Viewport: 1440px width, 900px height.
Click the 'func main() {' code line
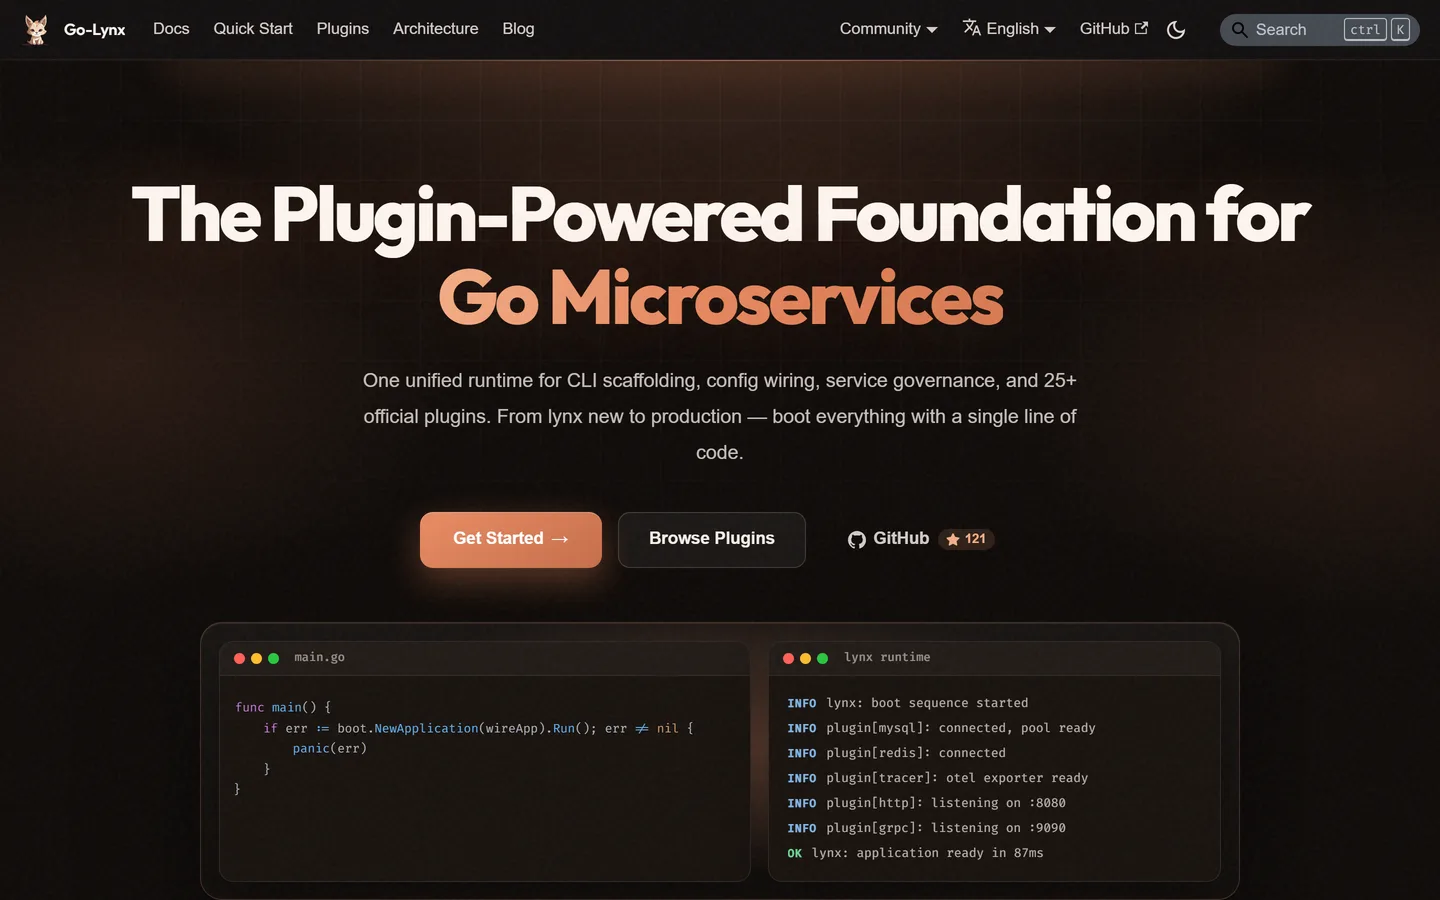283,707
